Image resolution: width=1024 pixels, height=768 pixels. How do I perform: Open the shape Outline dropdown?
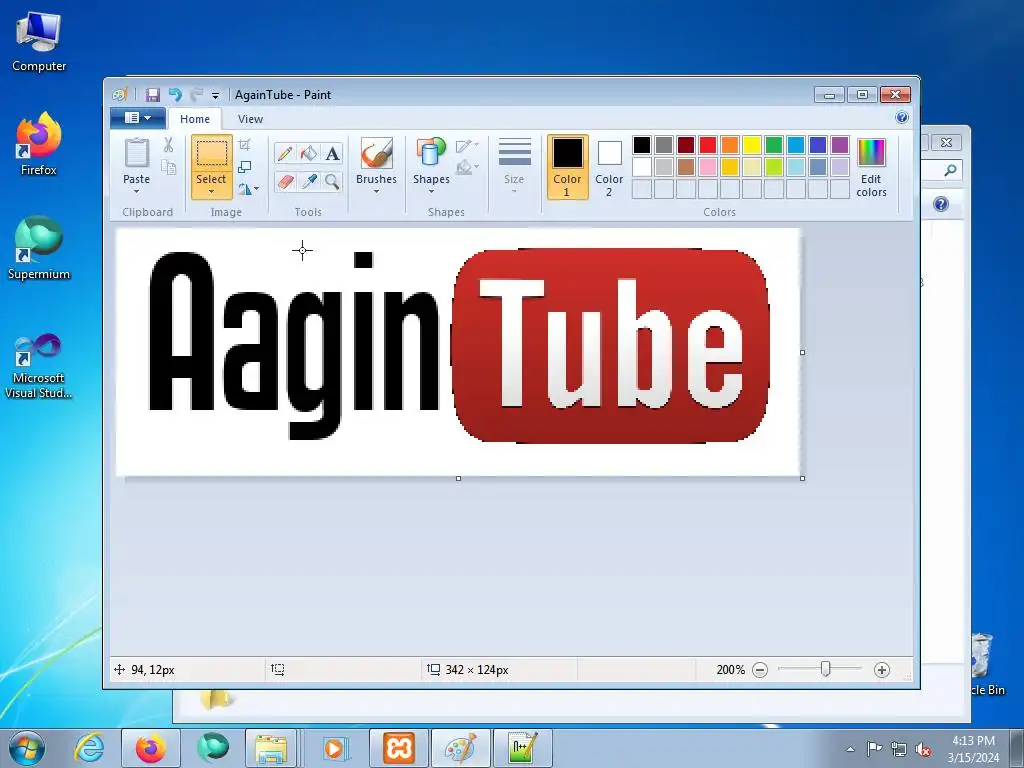click(x=467, y=146)
